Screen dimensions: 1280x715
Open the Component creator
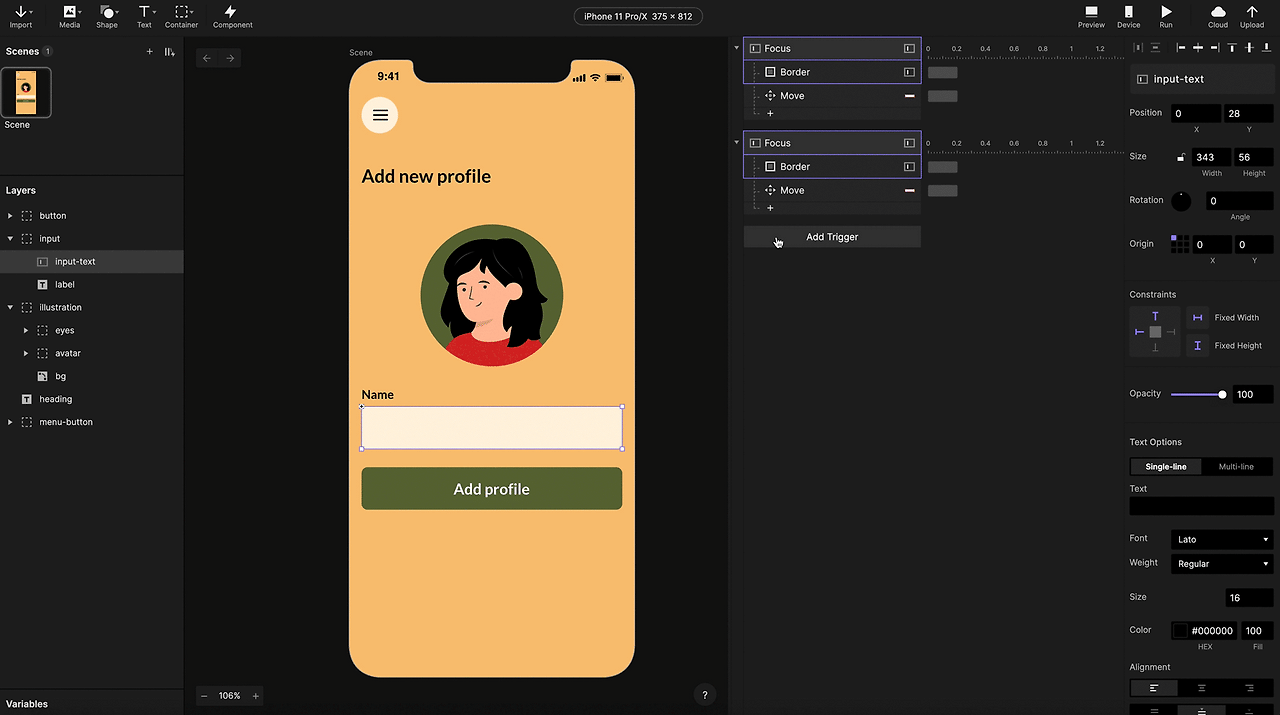[x=232, y=16]
